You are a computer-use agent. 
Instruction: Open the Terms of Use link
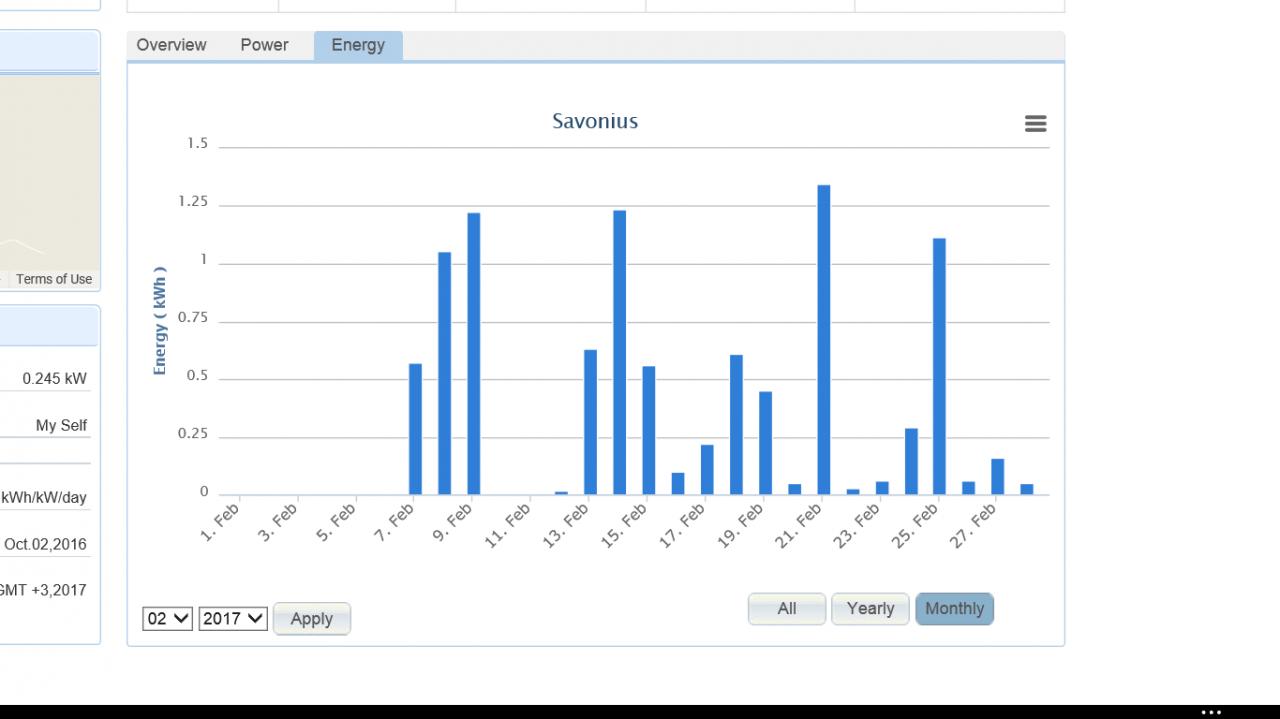coord(54,279)
